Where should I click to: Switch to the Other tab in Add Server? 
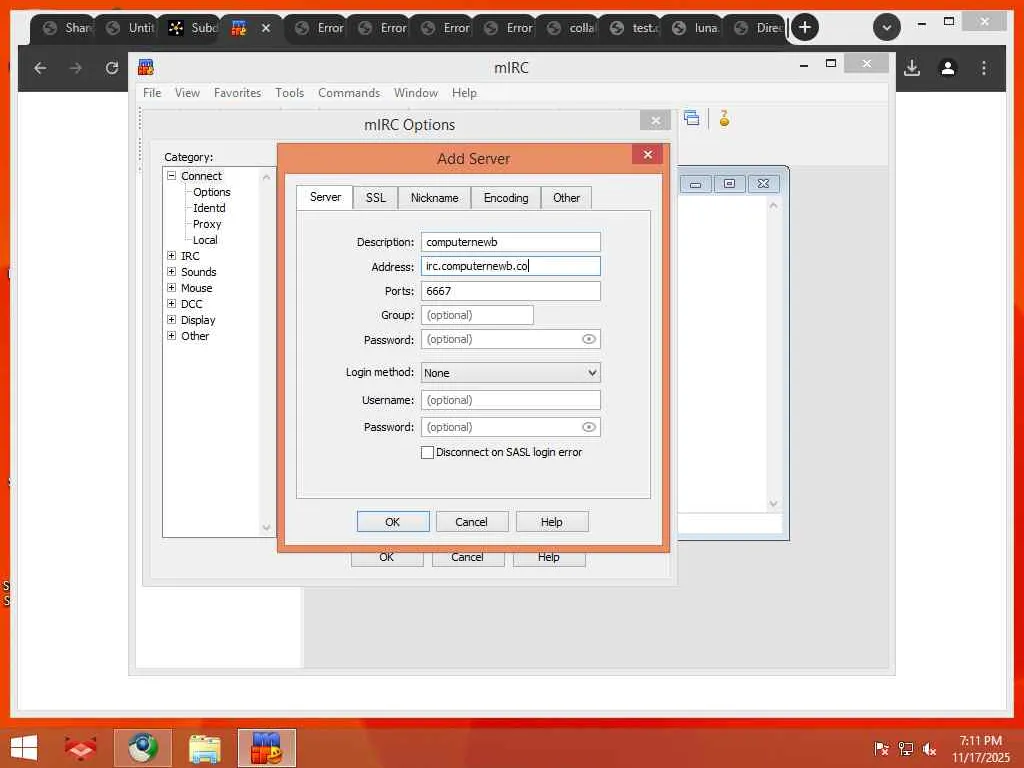coord(566,198)
